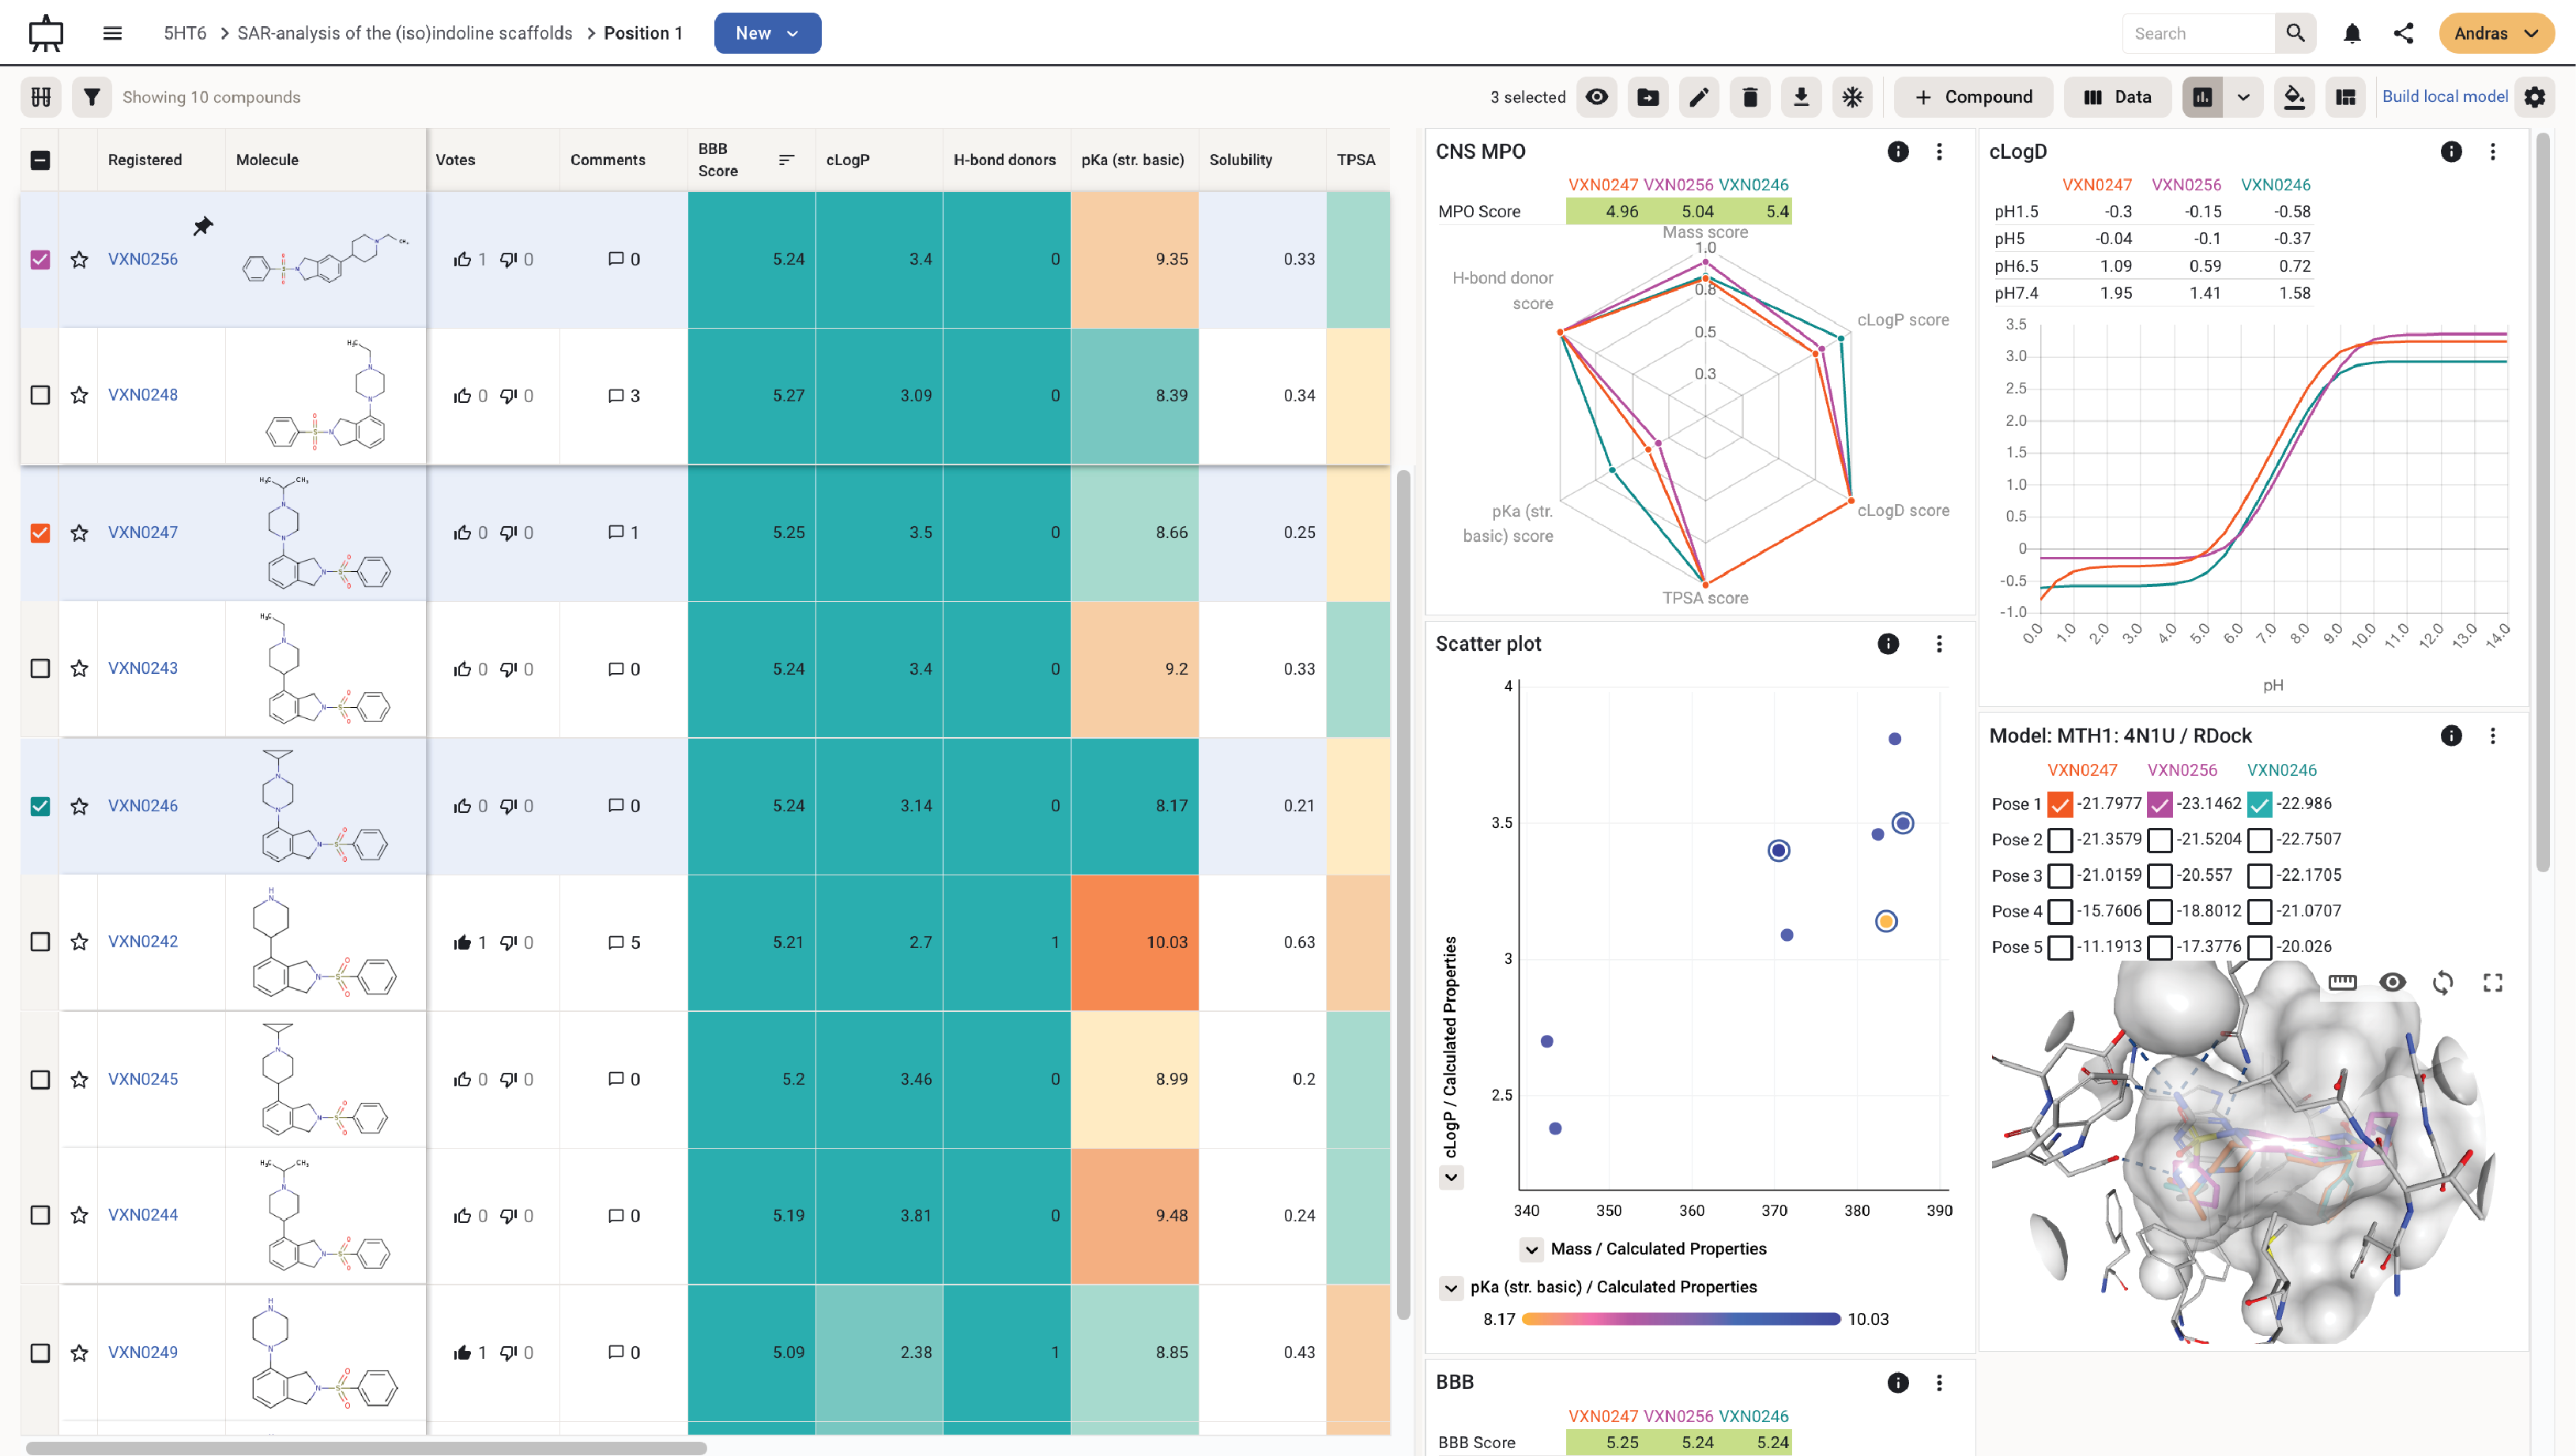Open the New status dropdown

[x=767, y=33]
